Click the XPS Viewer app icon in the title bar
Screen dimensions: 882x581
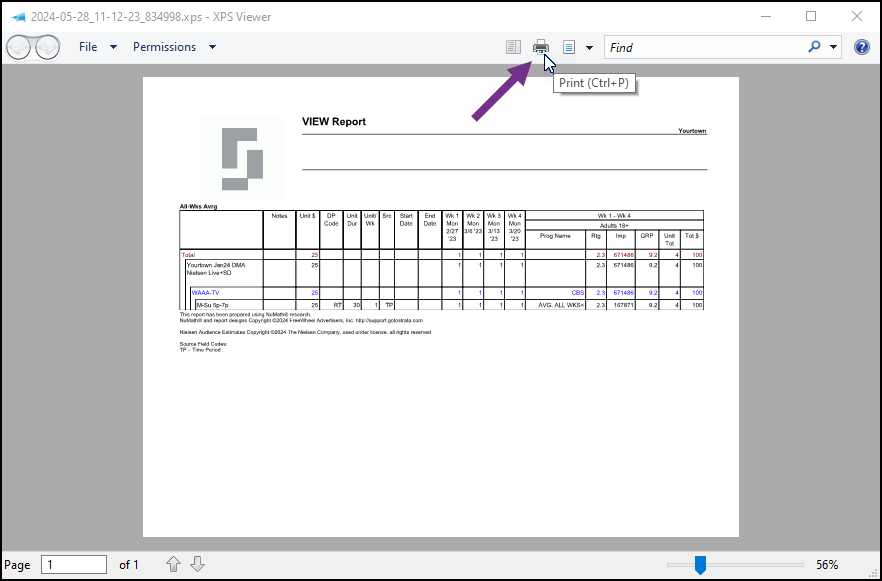(x=19, y=17)
